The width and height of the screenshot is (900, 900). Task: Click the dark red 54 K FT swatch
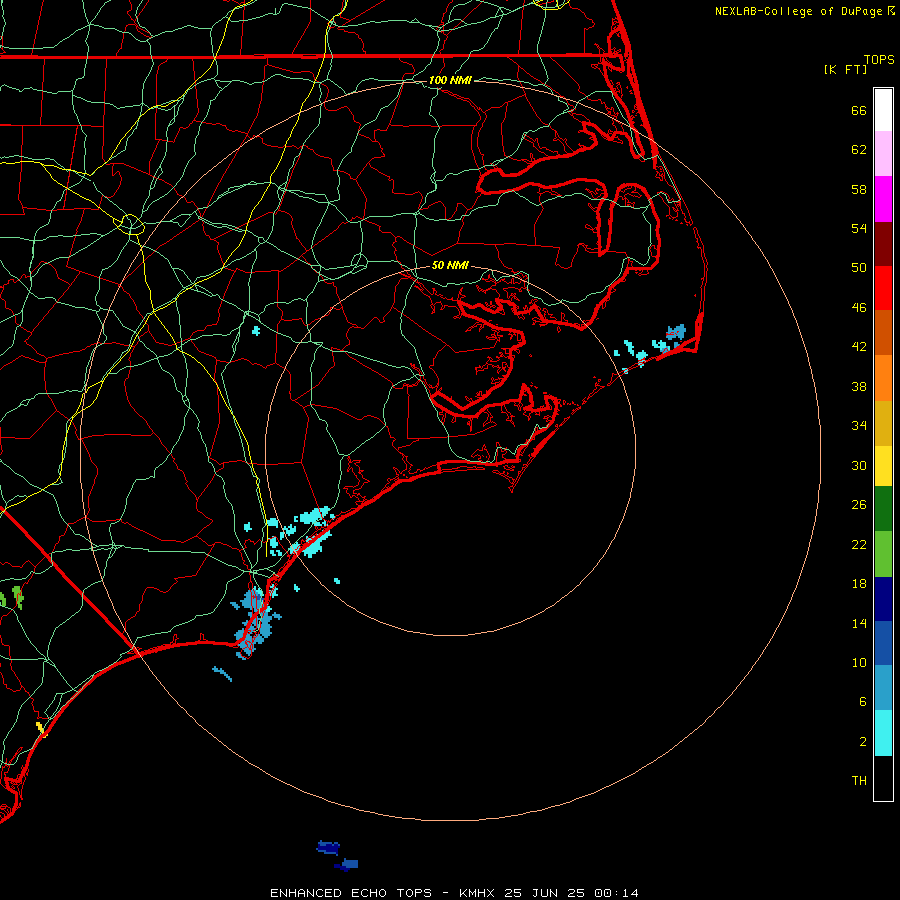(883, 243)
